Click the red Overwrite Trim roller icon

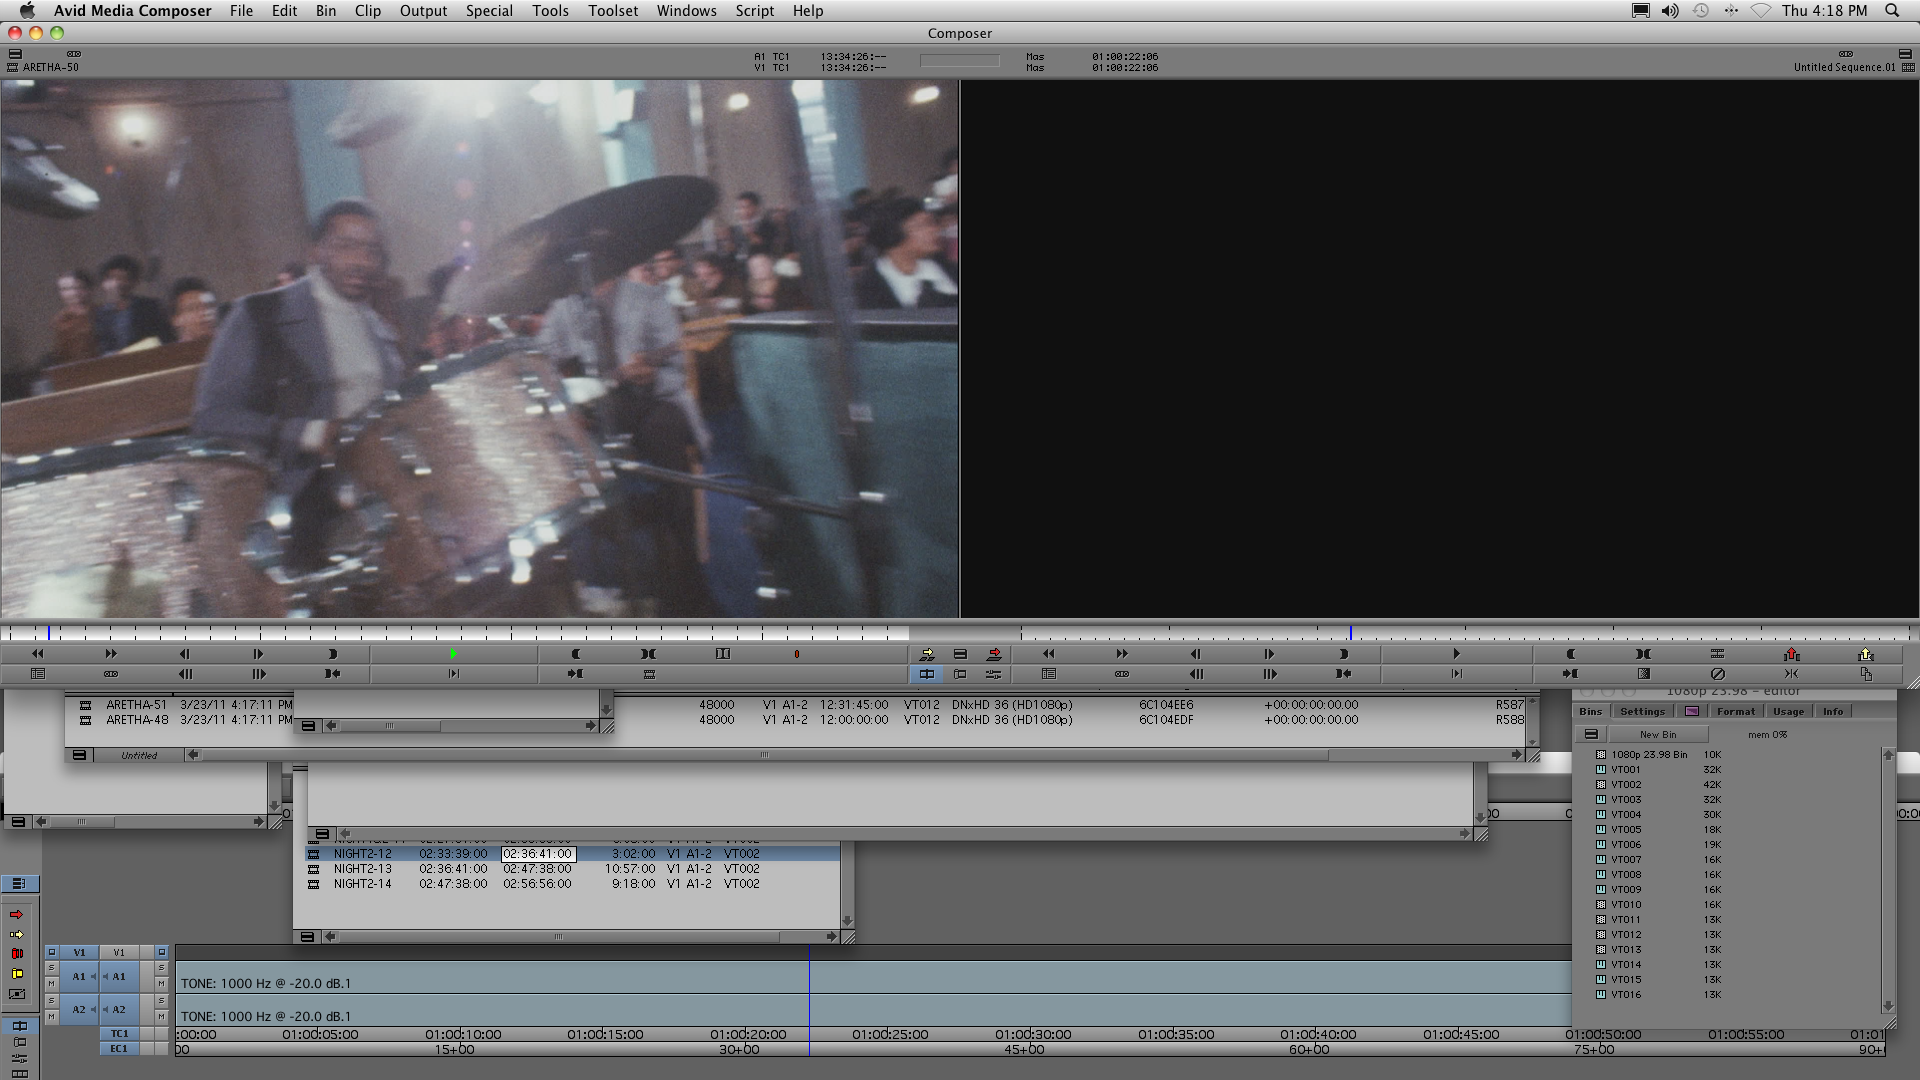pyautogui.click(x=17, y=954)
